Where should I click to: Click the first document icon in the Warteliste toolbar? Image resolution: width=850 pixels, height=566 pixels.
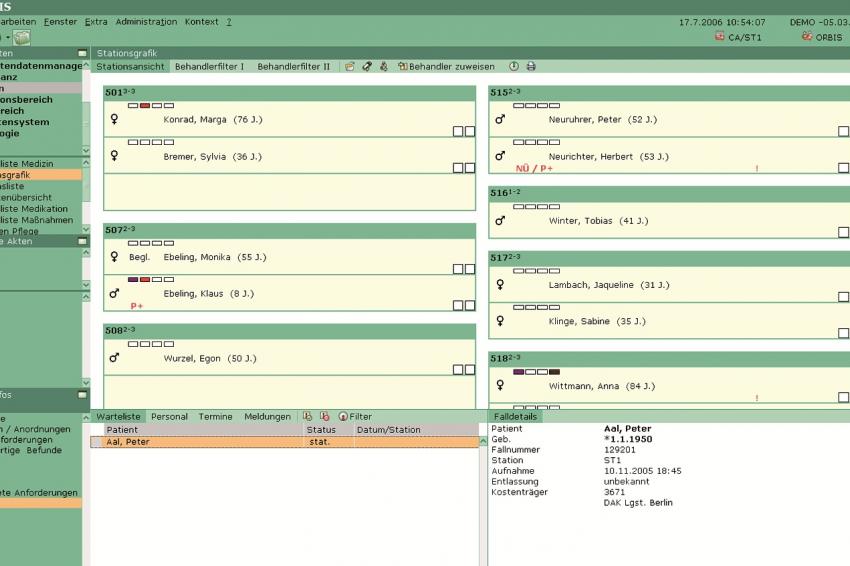point(307,416)
